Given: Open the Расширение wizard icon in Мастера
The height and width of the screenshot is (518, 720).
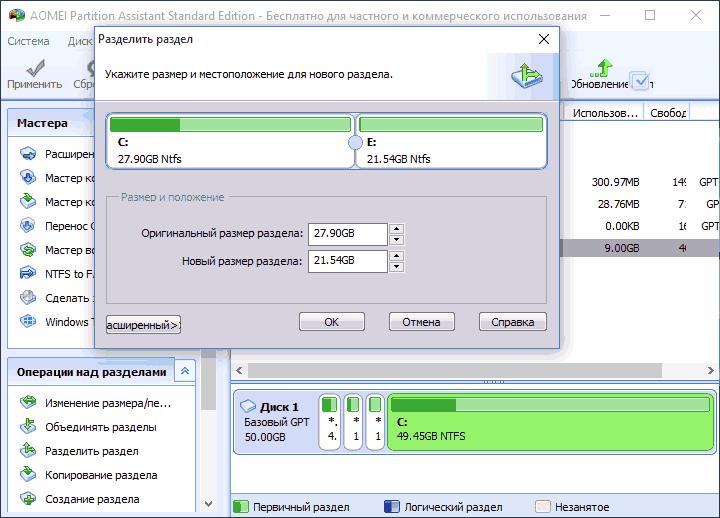Looking at the screenshot, I should point(28,154).
